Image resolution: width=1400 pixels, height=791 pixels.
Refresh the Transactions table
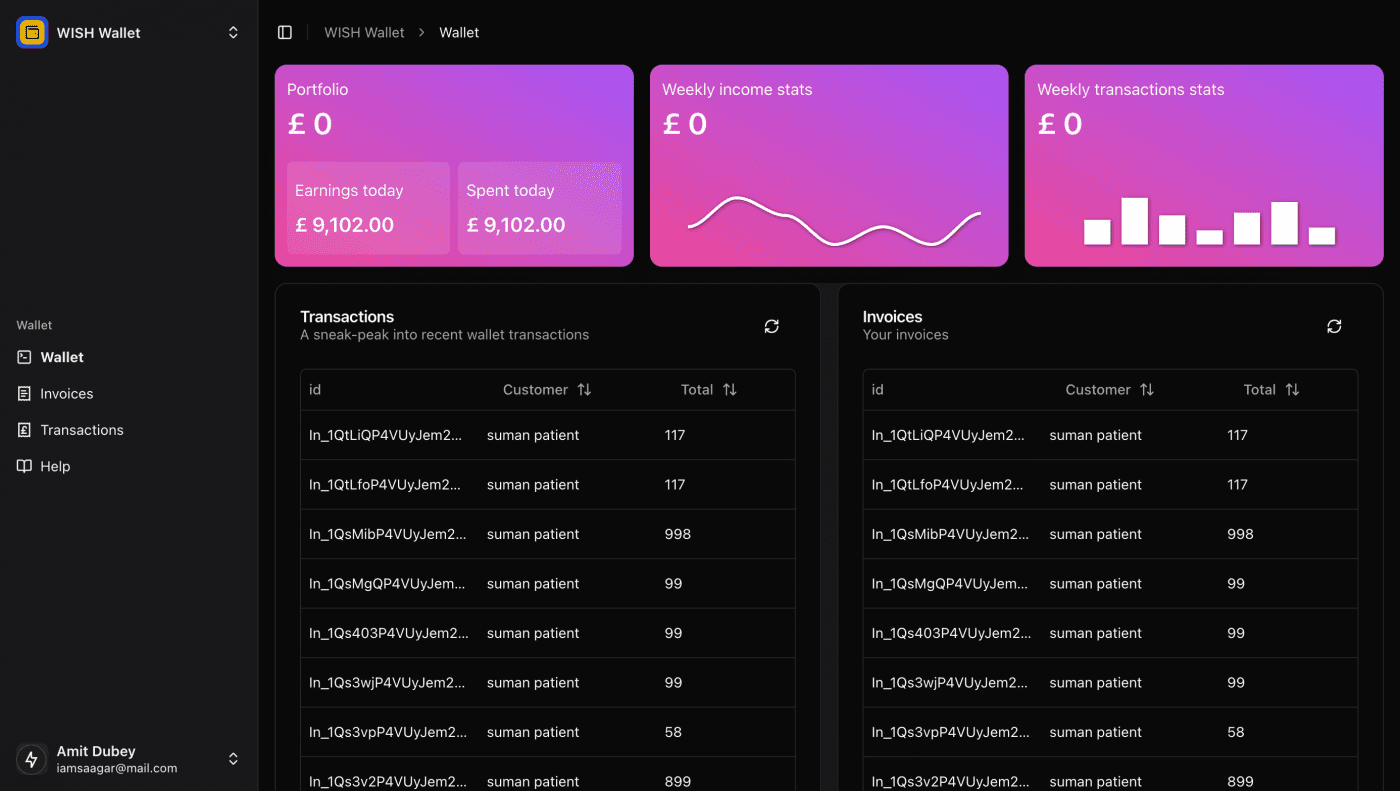(771, 326)
